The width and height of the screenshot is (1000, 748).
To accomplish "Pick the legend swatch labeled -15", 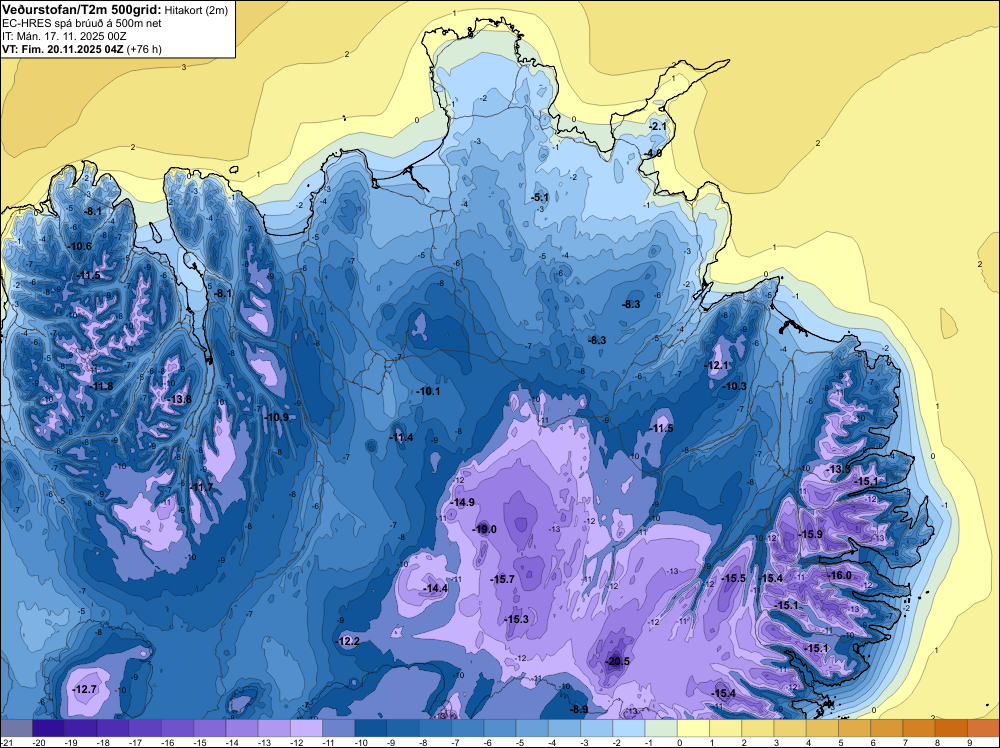I will coord(209,728).
